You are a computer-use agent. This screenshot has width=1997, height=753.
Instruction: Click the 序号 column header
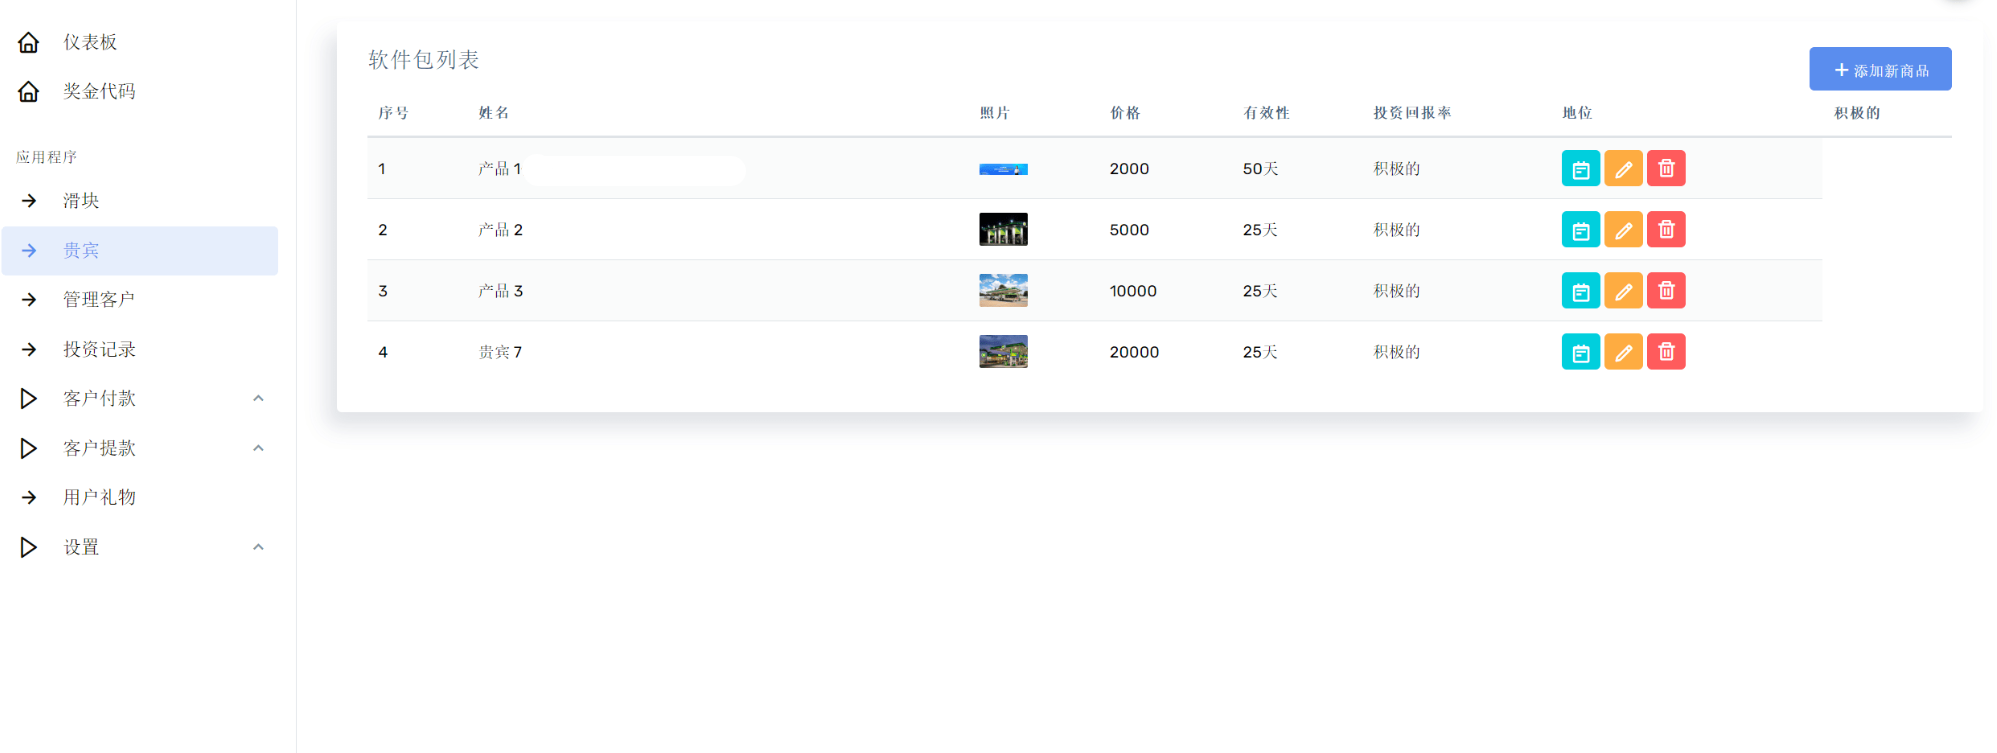[x=393, y=113]
